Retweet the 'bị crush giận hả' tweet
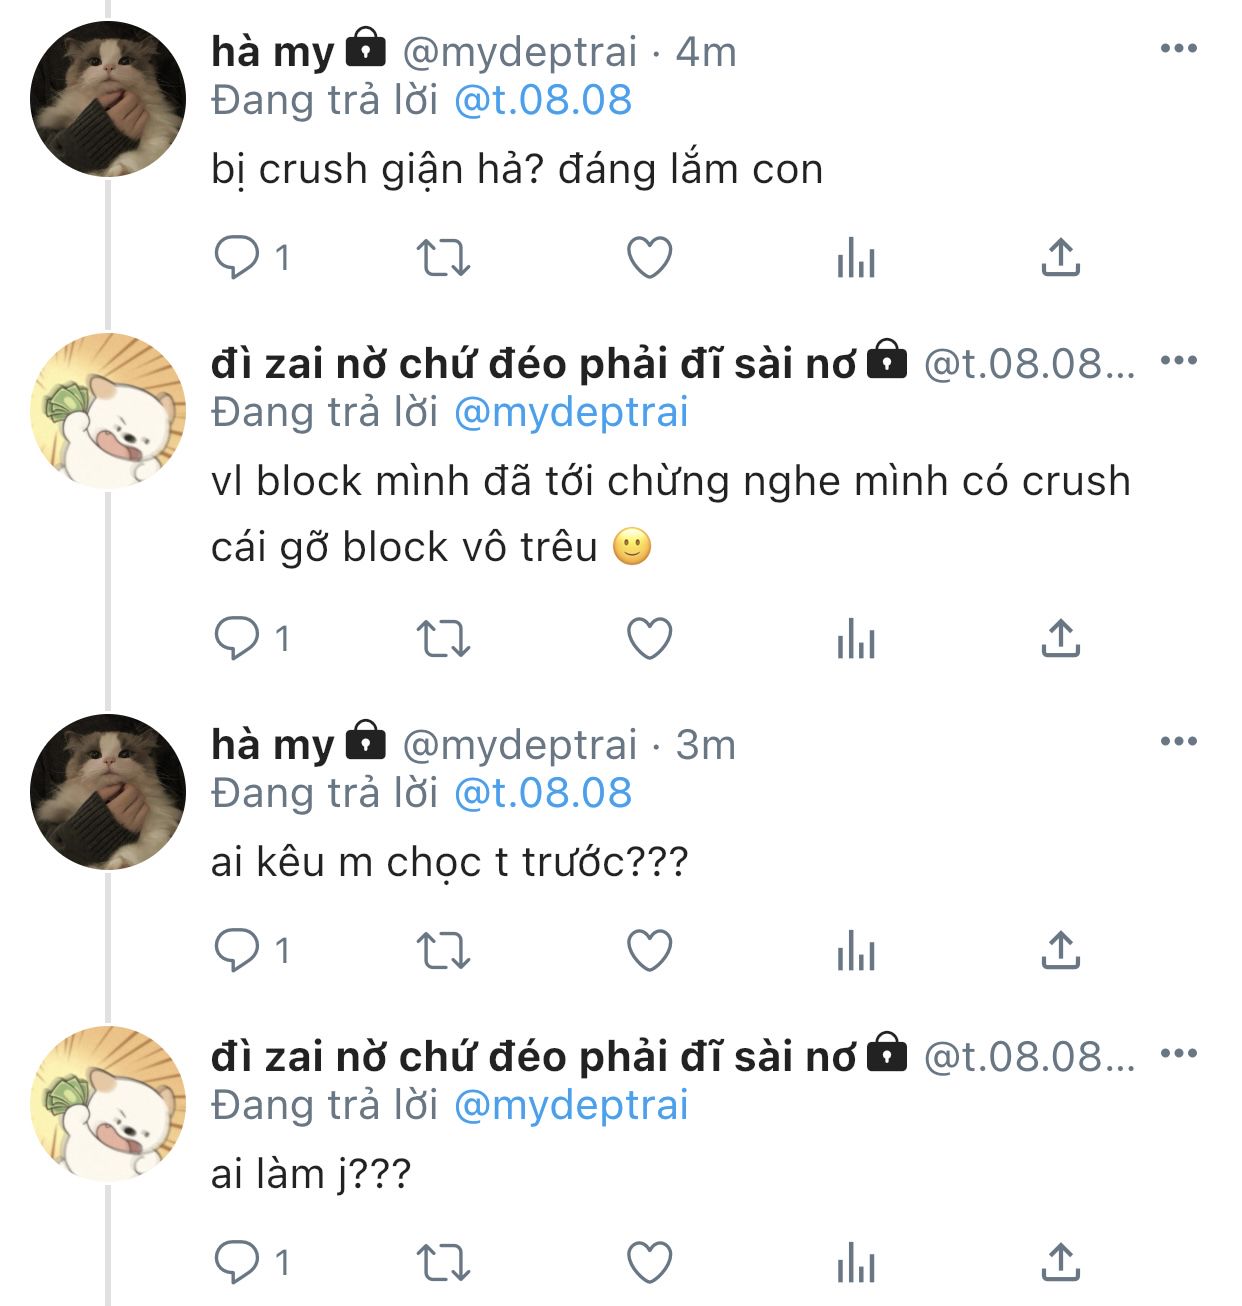 [x=443, y=258]
